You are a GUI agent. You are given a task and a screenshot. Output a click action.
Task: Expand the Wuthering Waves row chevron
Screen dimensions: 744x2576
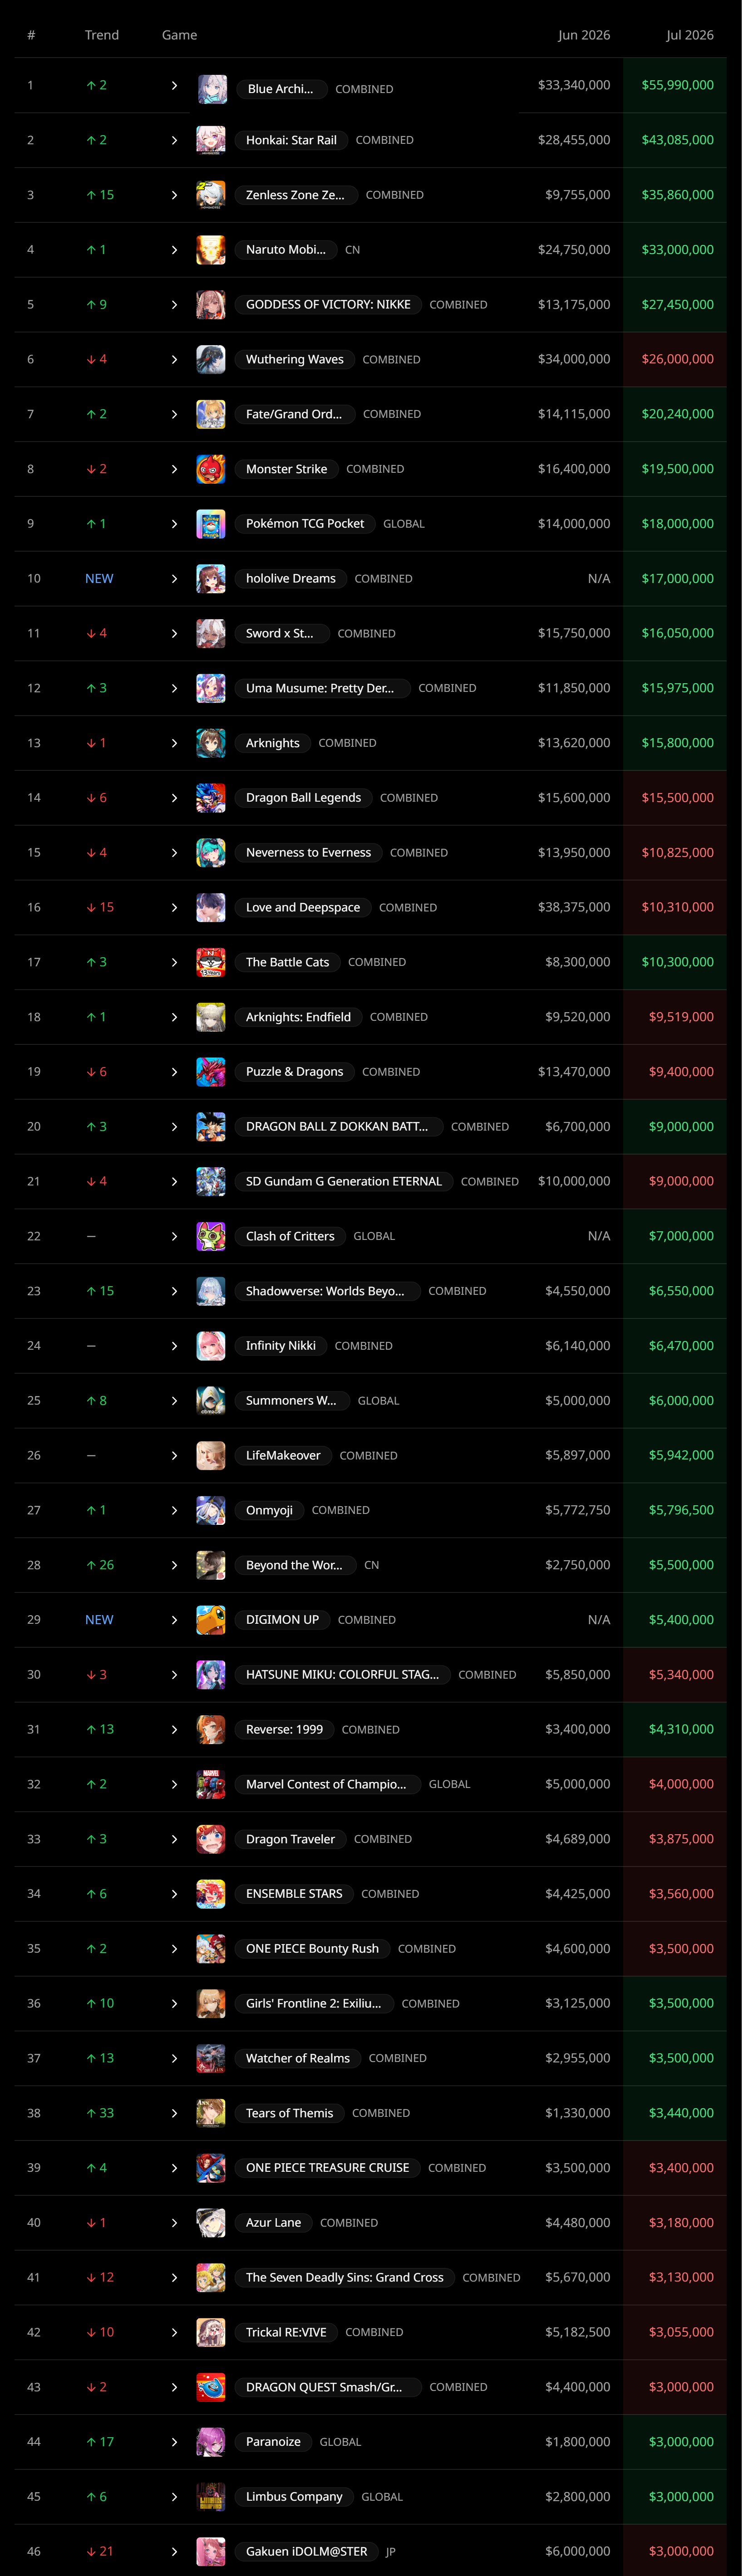(174, 359)
